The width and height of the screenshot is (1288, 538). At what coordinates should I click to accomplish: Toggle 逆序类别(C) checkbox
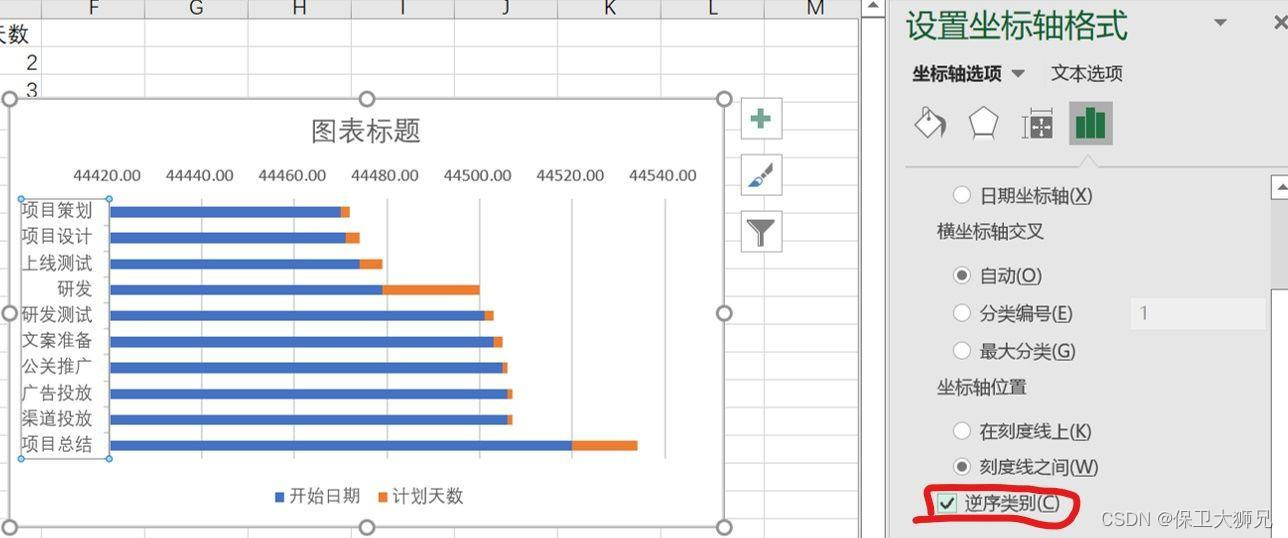[946, 503]
